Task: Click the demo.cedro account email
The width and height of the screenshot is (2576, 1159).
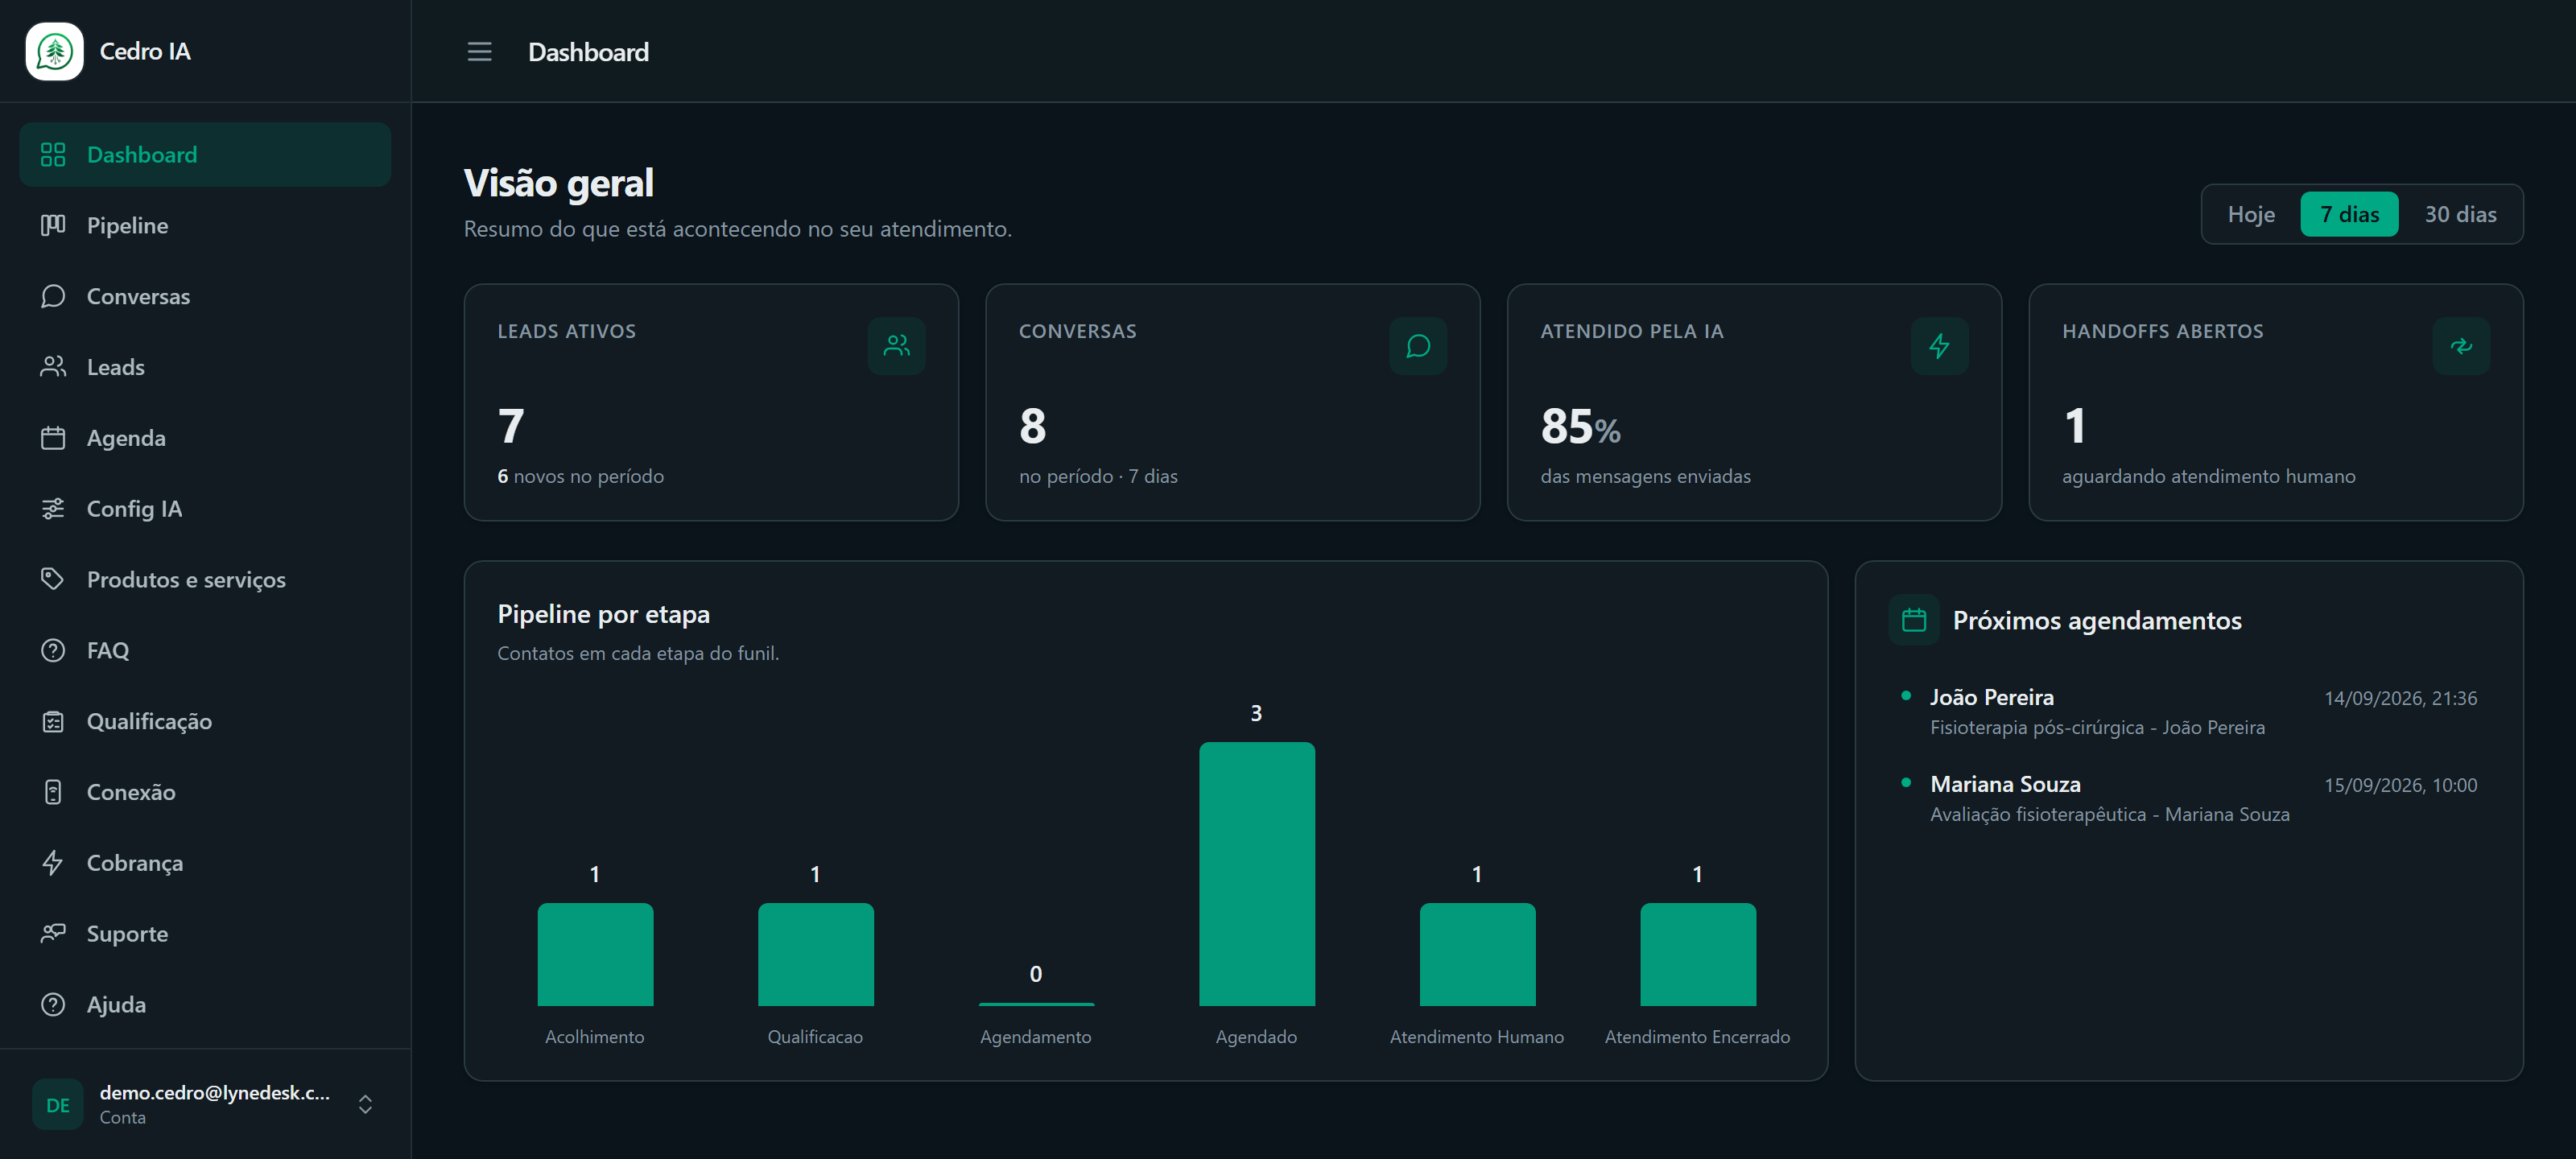Action: [214, 1092]
